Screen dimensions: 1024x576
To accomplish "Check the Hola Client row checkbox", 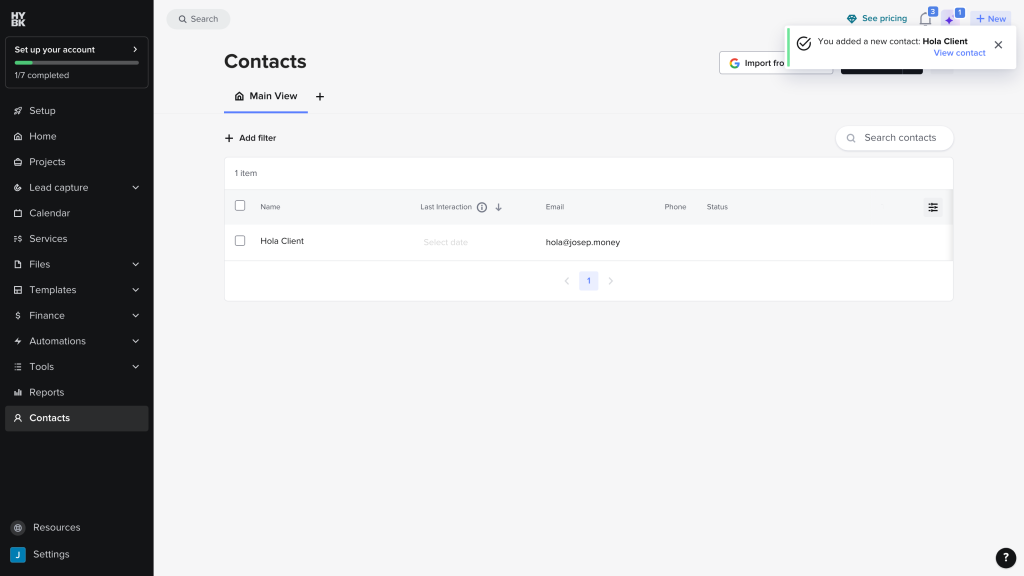I will pos(240,241).
